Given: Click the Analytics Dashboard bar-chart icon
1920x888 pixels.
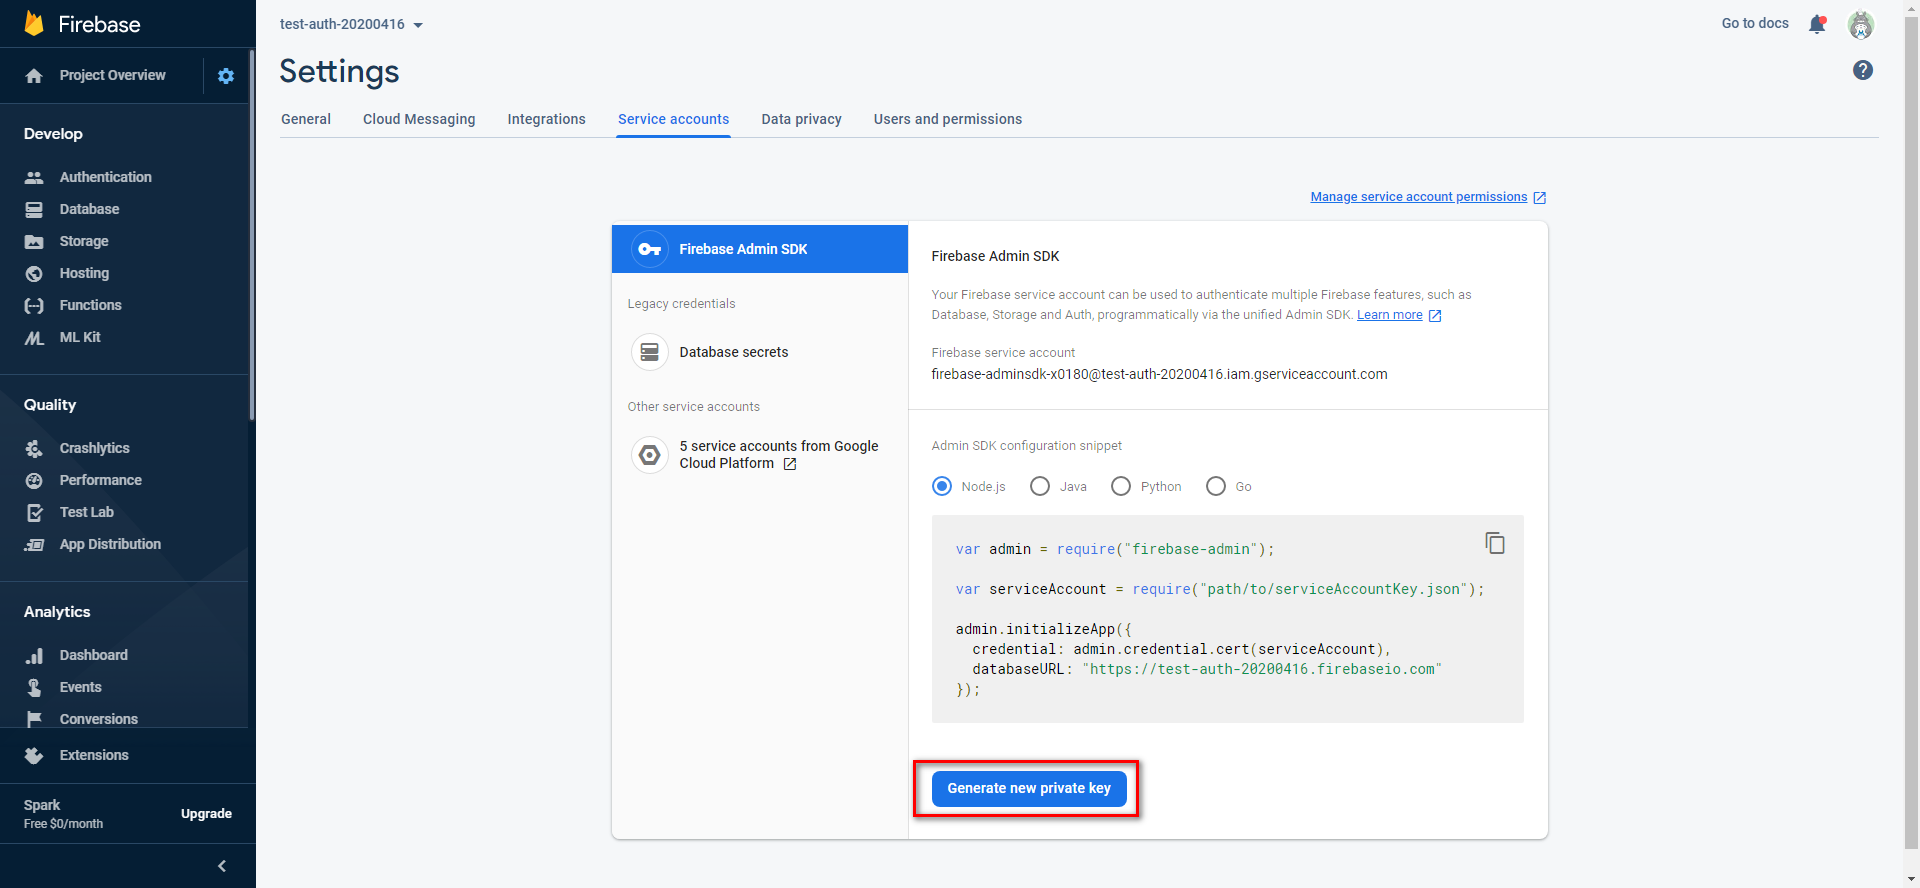Looking at the screenshot, I should (x=34, y=655).
